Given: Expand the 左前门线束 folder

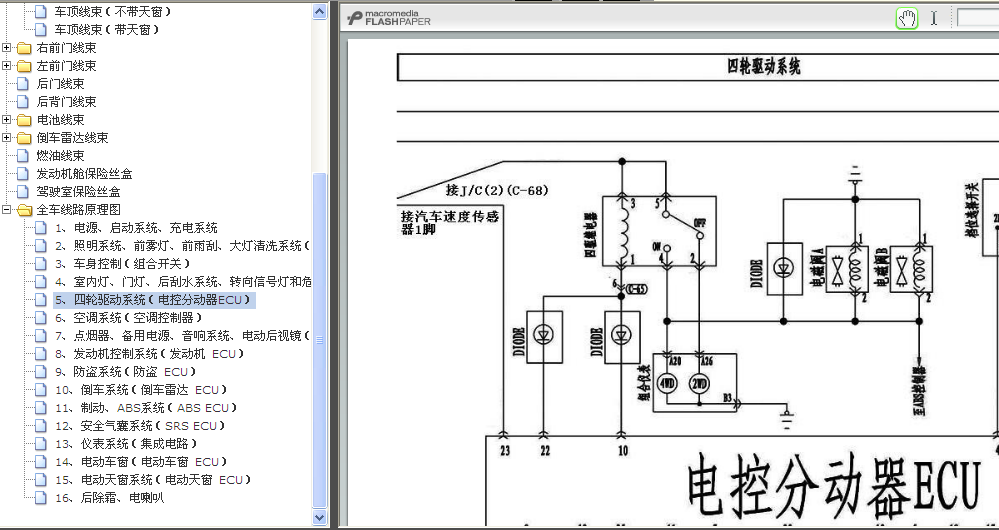Looking at the screenshot, I should point(6,66).
